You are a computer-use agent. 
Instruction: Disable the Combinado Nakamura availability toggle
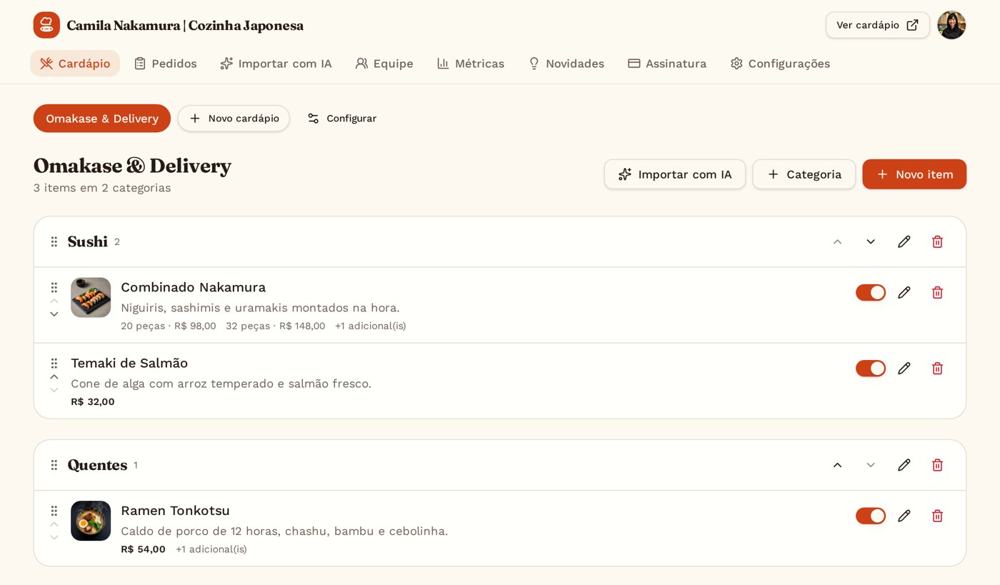point(871,293)
